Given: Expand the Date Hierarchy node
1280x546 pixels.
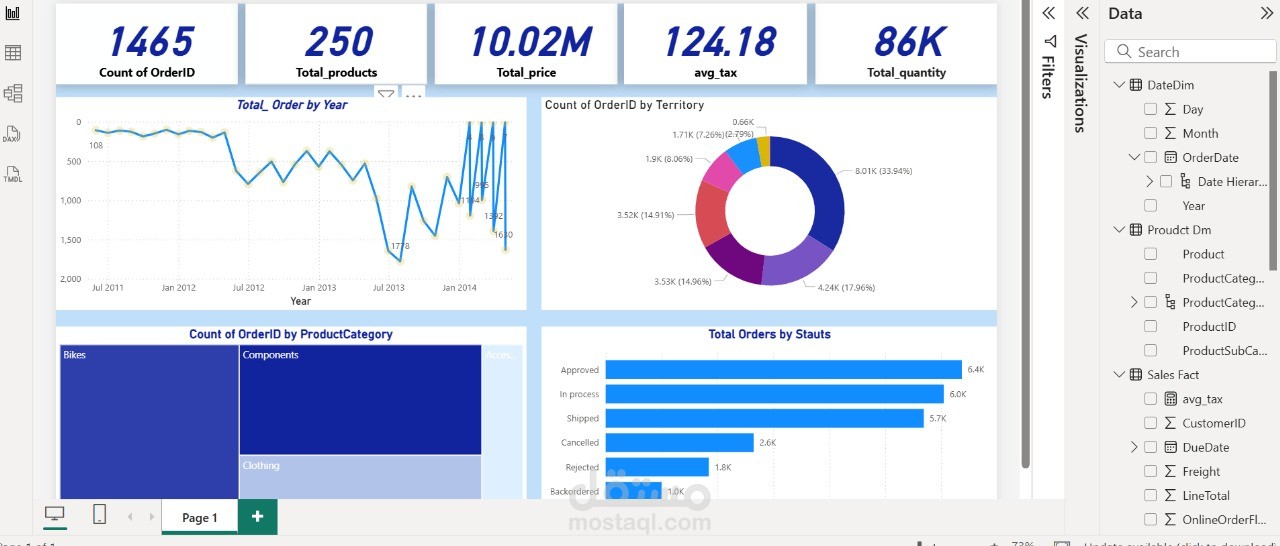Looking at the screenshot, I should tap(1150, 181).
